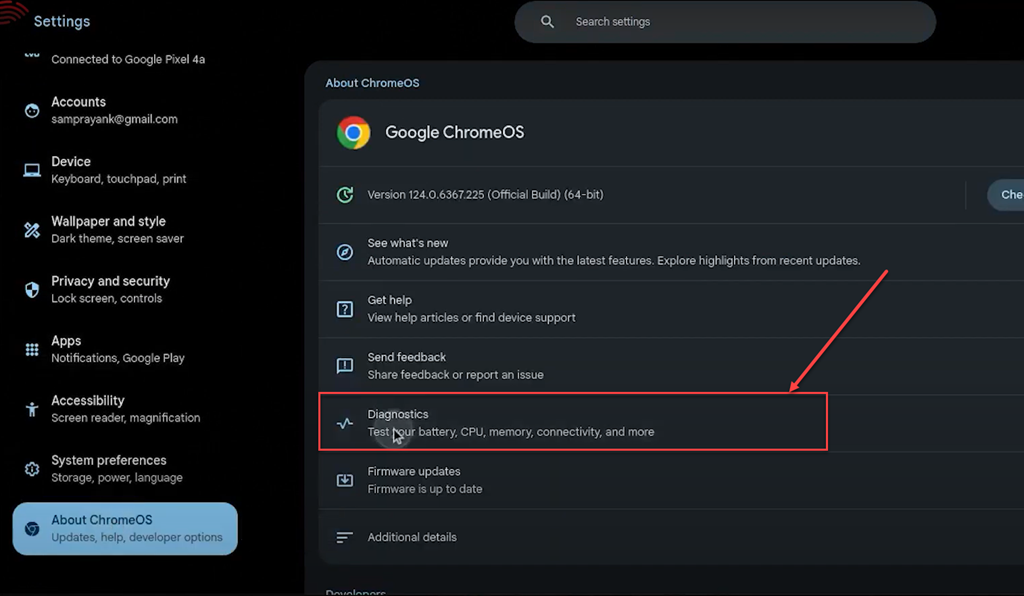Viewport: 1024px width, 596px height.
Task: Click the Settings title heading
Action: (62, 22)
